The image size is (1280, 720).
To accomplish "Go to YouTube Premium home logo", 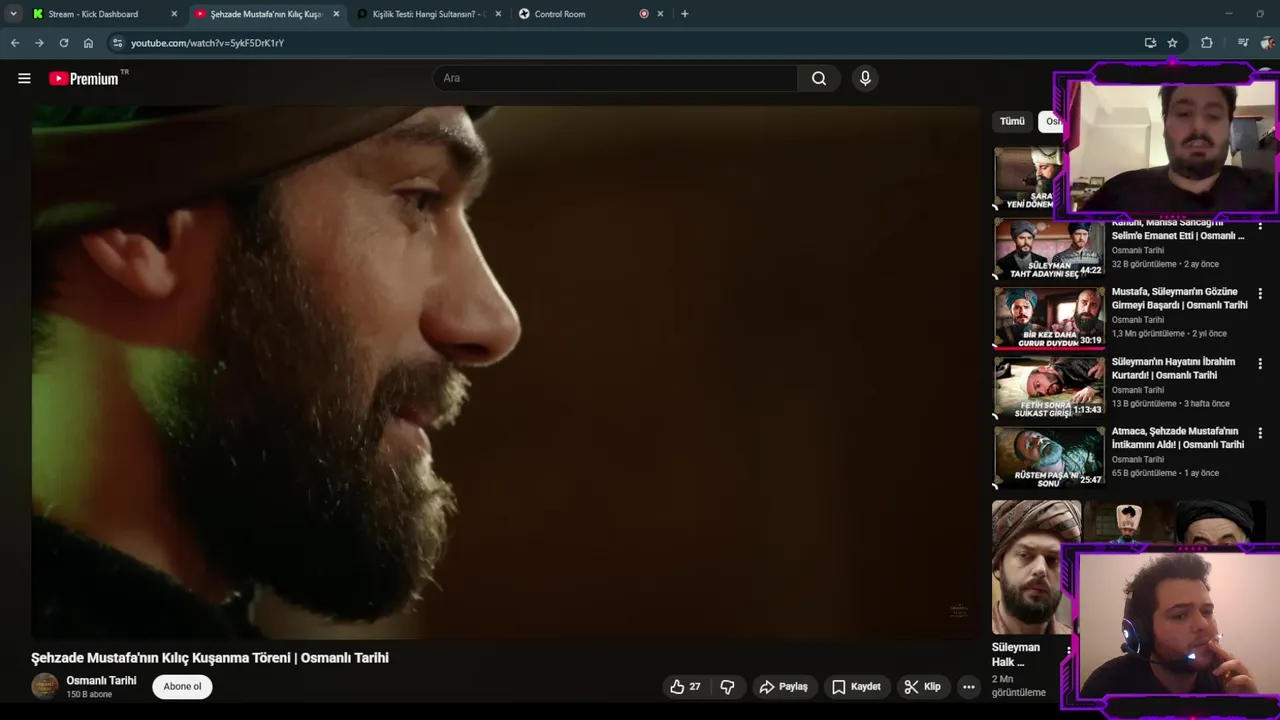I will (84, 78).
